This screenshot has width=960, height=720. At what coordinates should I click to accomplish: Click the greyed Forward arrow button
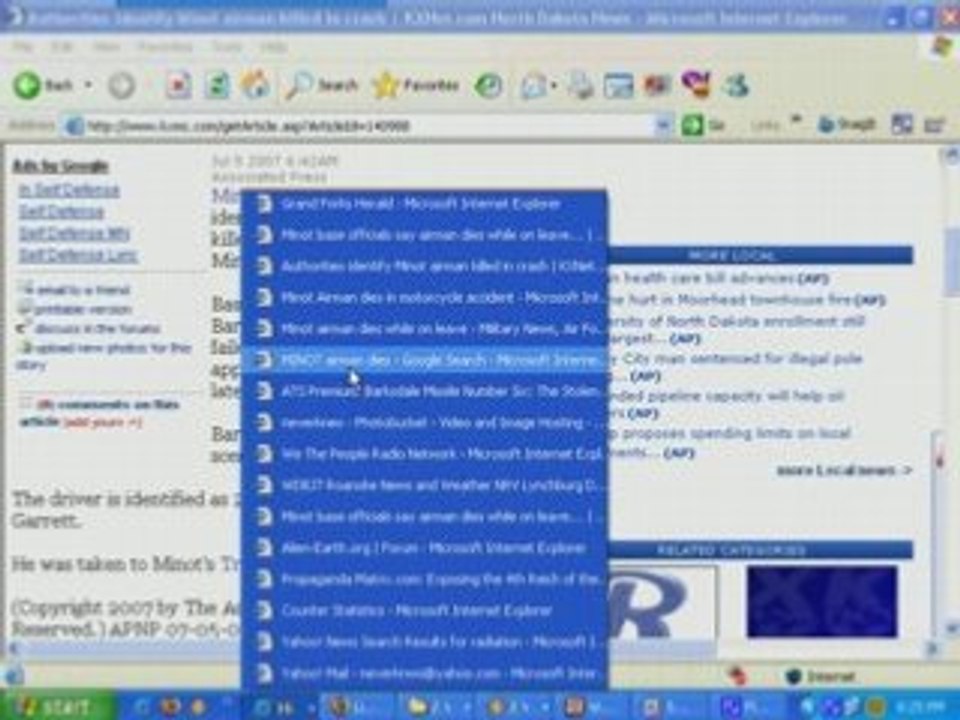tap(121, 86)
